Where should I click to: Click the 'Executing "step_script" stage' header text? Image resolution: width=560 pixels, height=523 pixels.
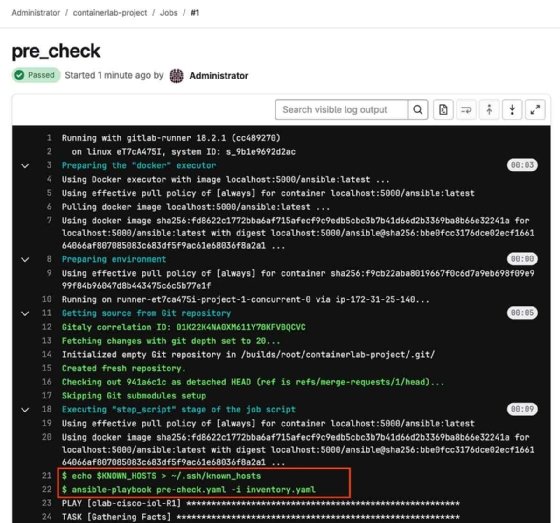tap(179, 409)
